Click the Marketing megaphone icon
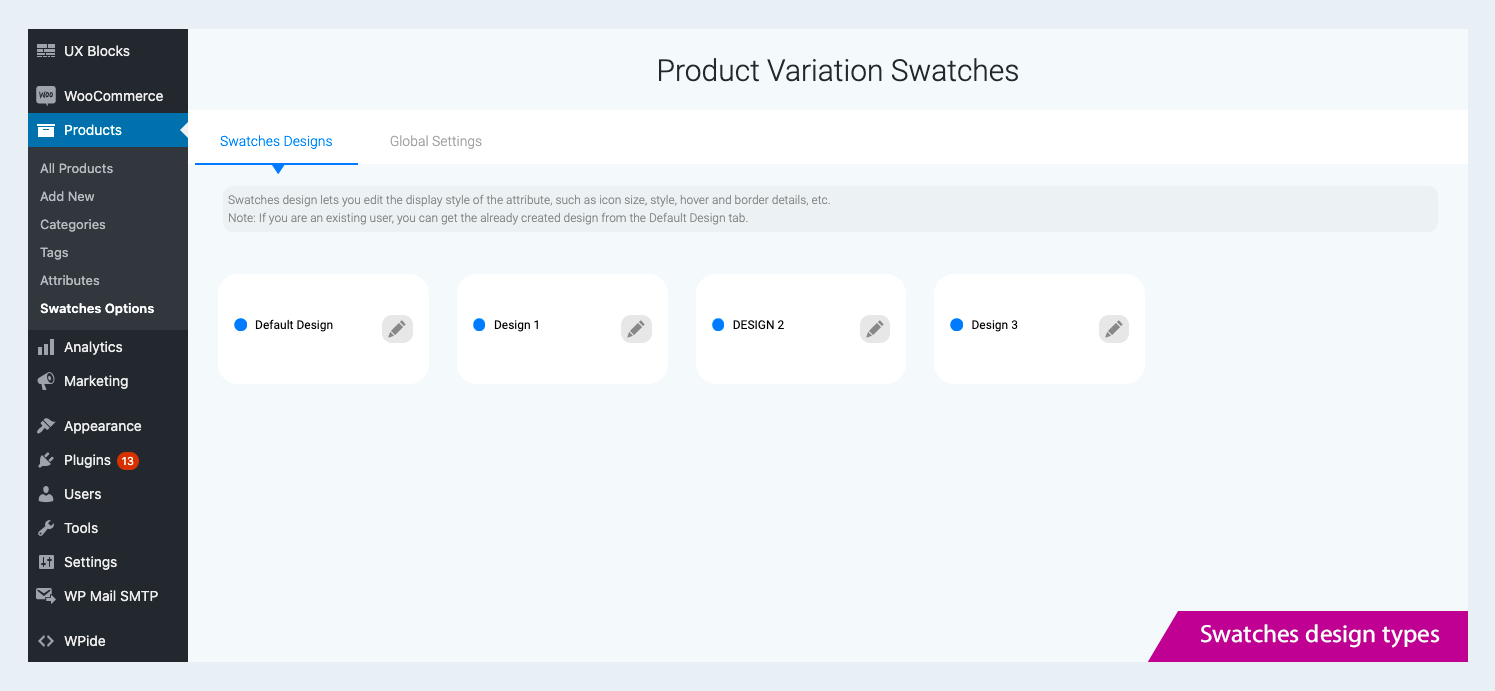Viewport: 1495px width, 691px height. click(46, 381)
